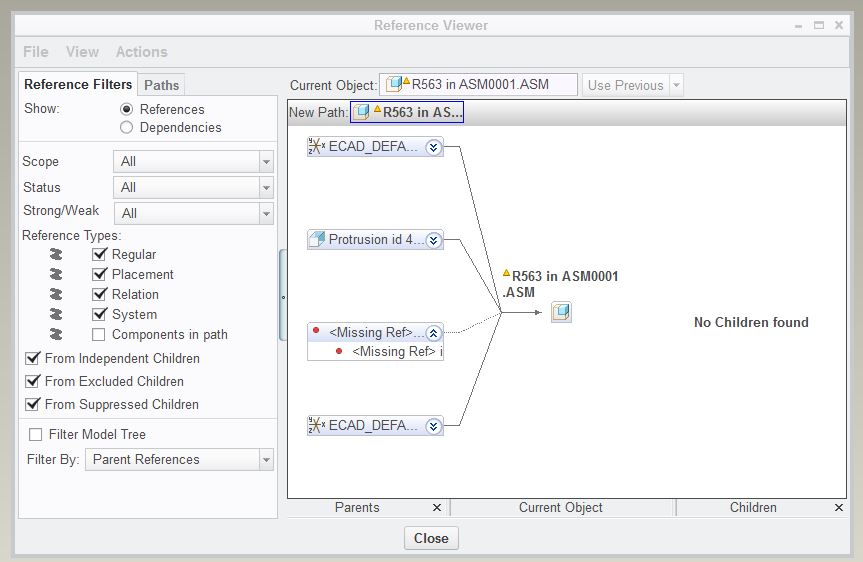
Task: Open the Use Previous dropdown arrow
Action: point(676,85)
